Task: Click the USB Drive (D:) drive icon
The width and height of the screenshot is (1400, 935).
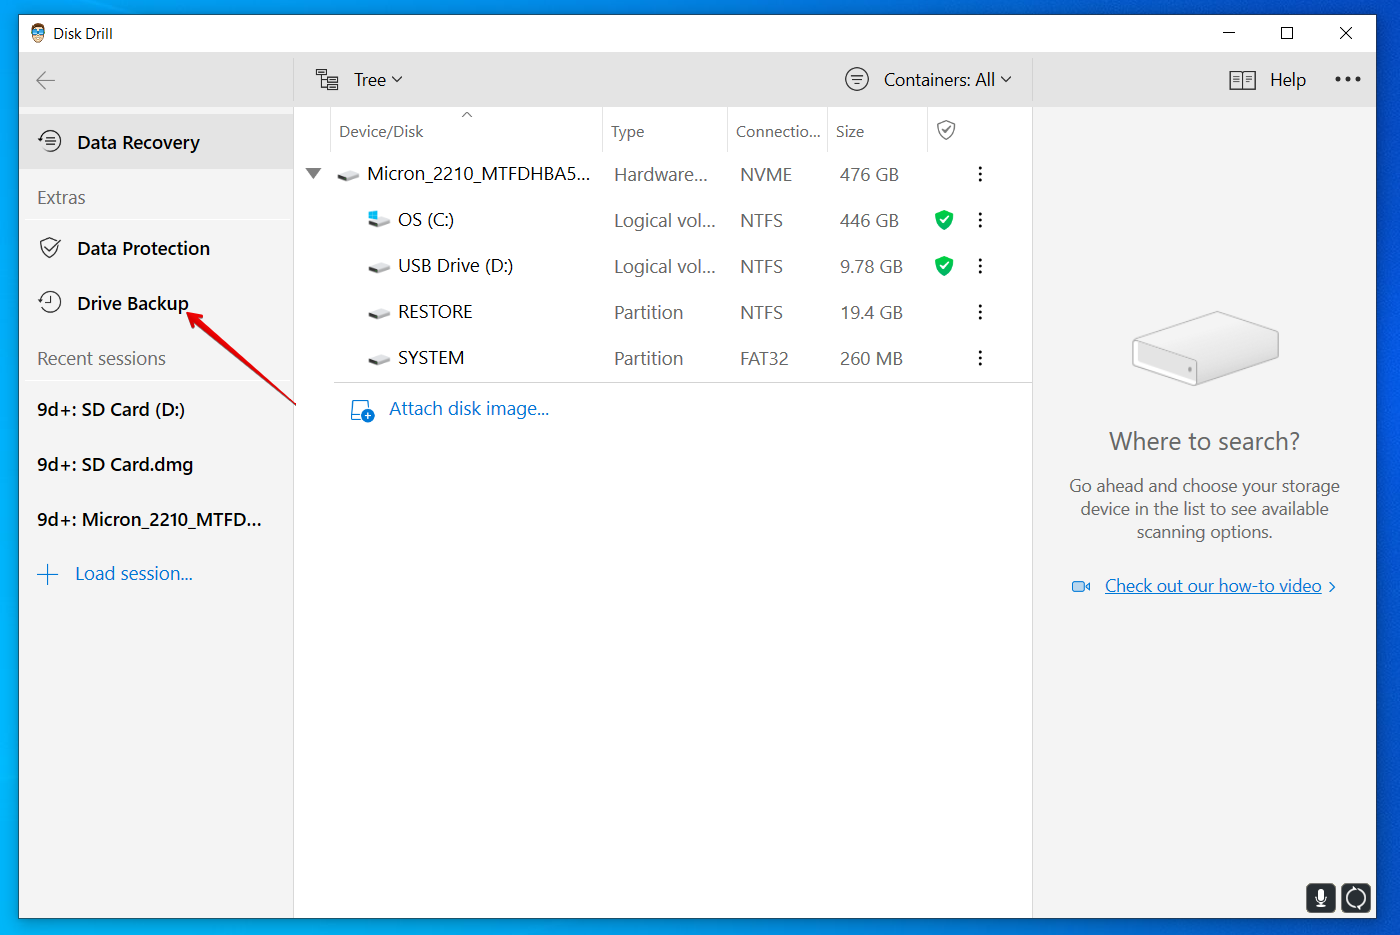Action: point(379,267)
